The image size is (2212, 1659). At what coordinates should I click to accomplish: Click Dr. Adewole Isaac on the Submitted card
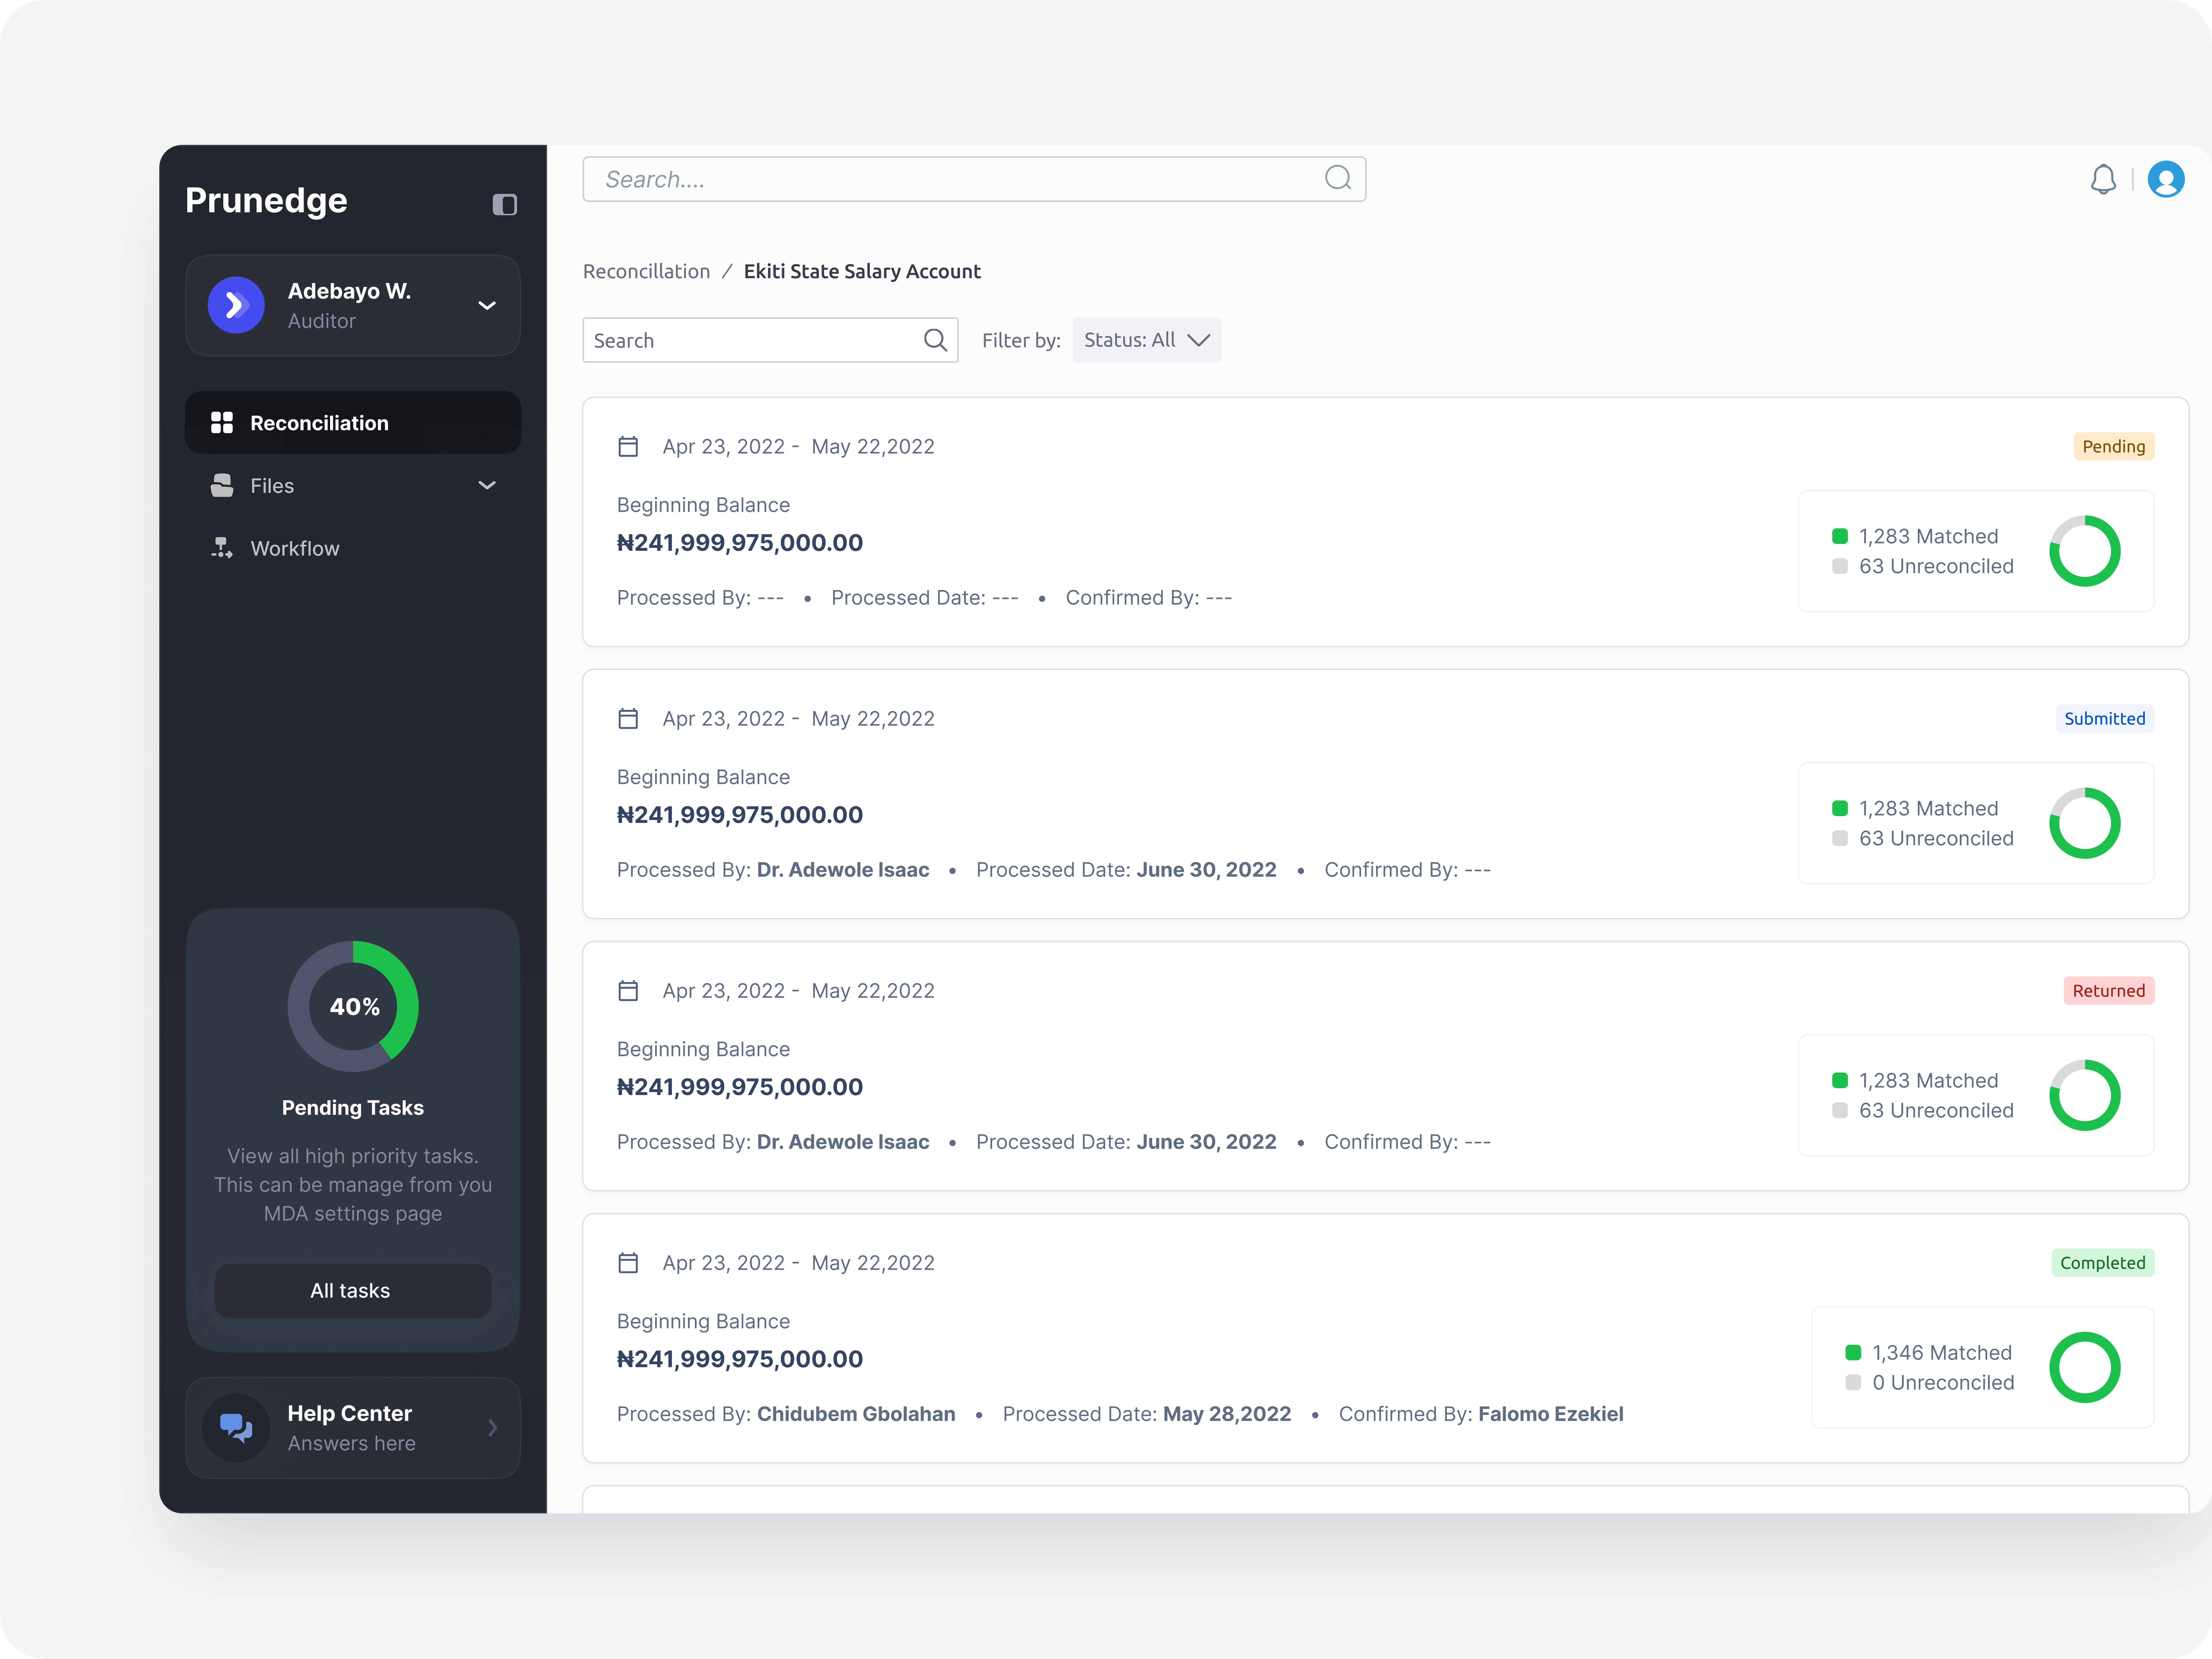pos(843,870)
